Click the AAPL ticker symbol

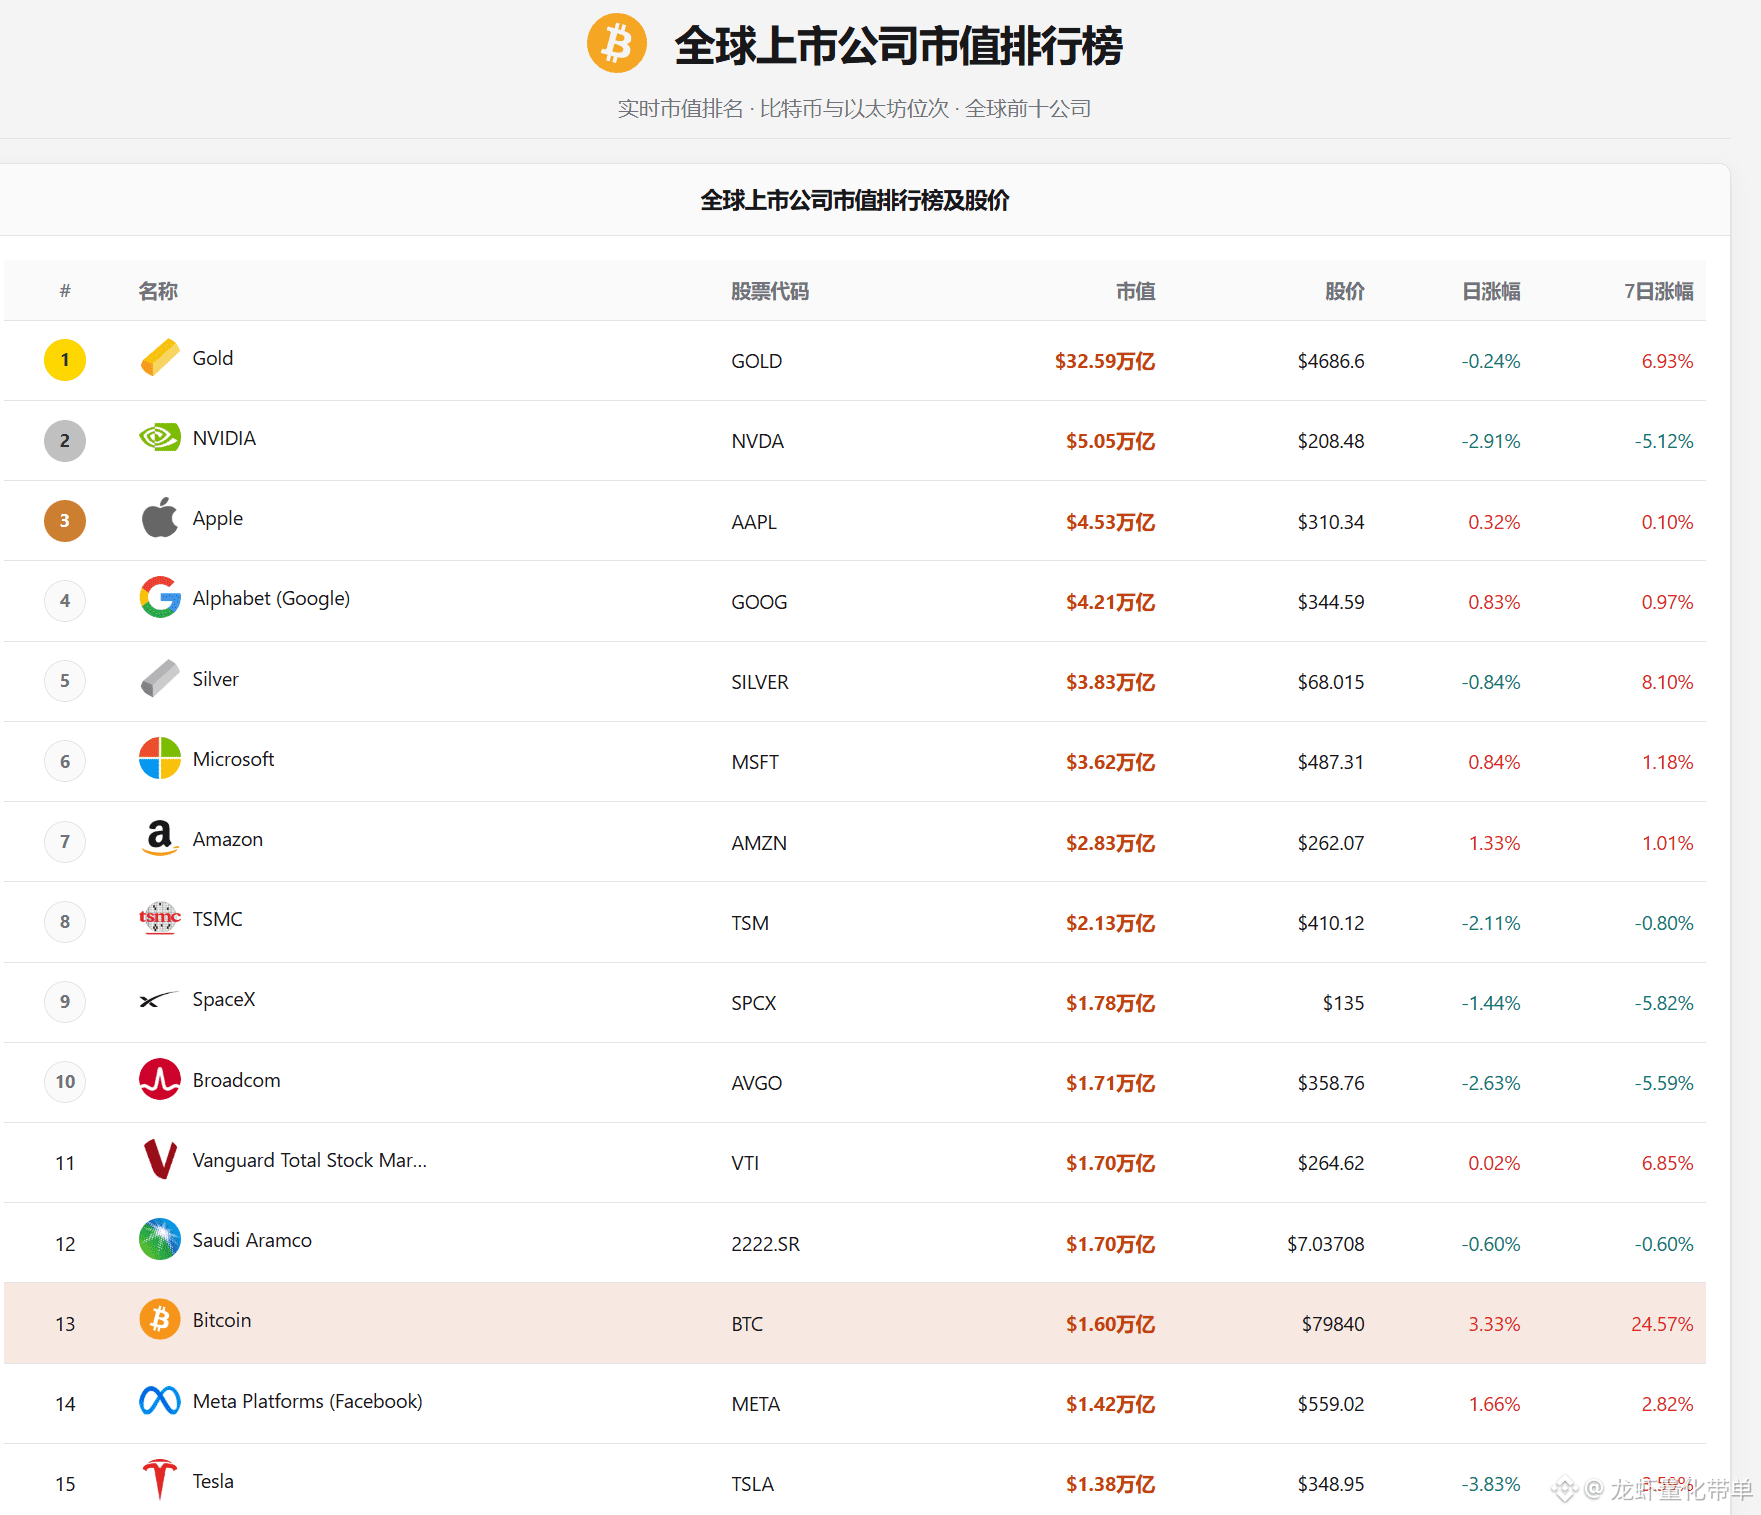pos(754,522)
